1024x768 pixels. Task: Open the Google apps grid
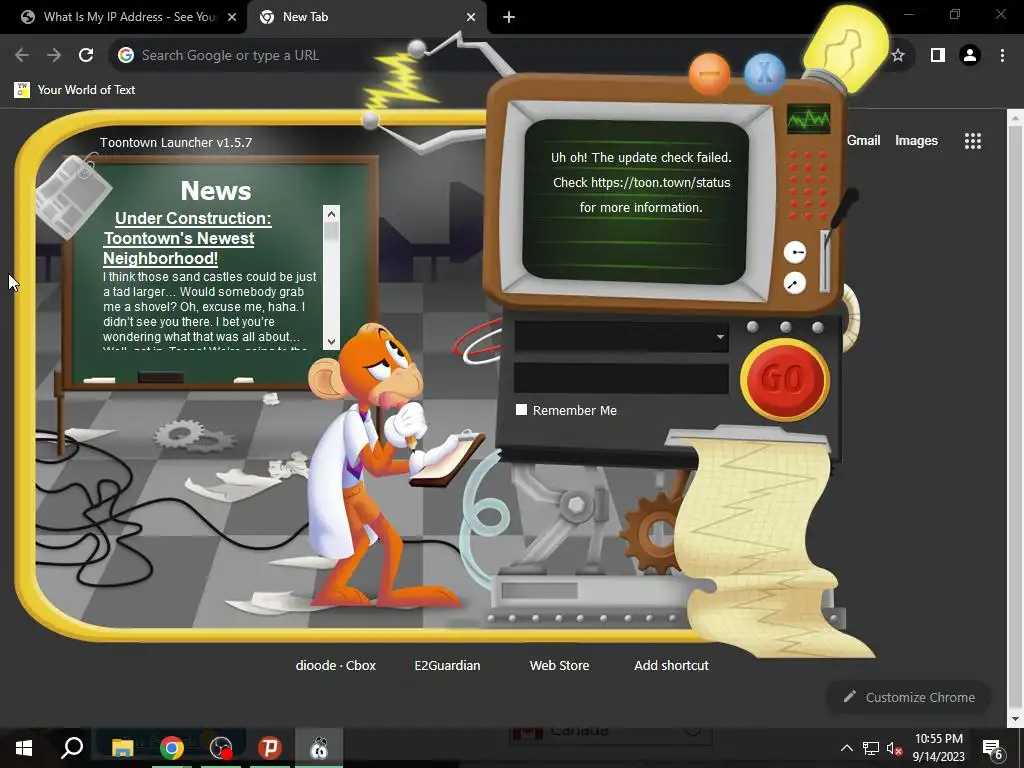coord(973,141)
